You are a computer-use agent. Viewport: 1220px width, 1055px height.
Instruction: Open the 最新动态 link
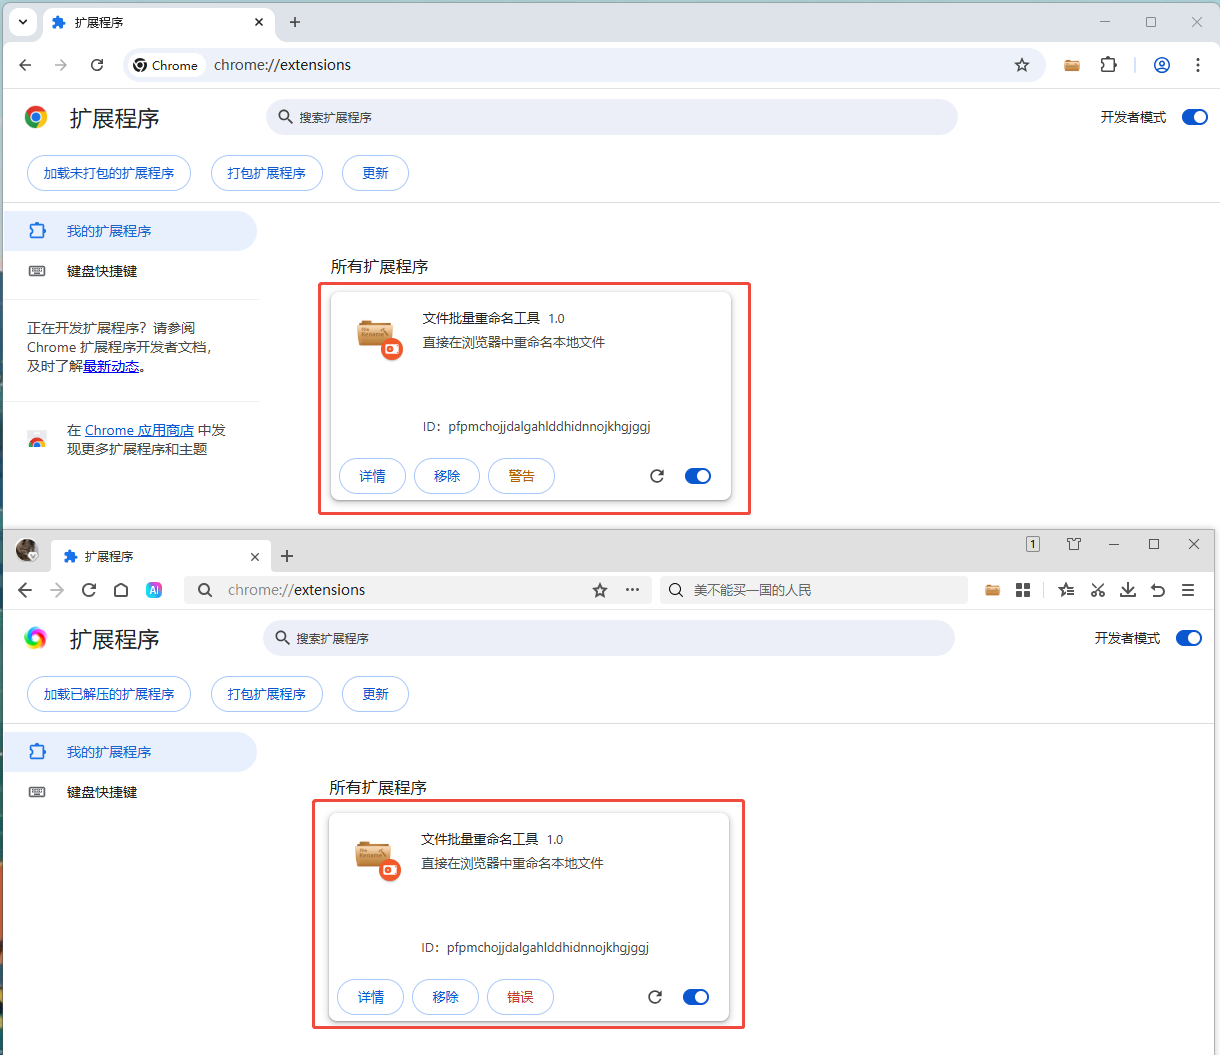tap(111, 366)
